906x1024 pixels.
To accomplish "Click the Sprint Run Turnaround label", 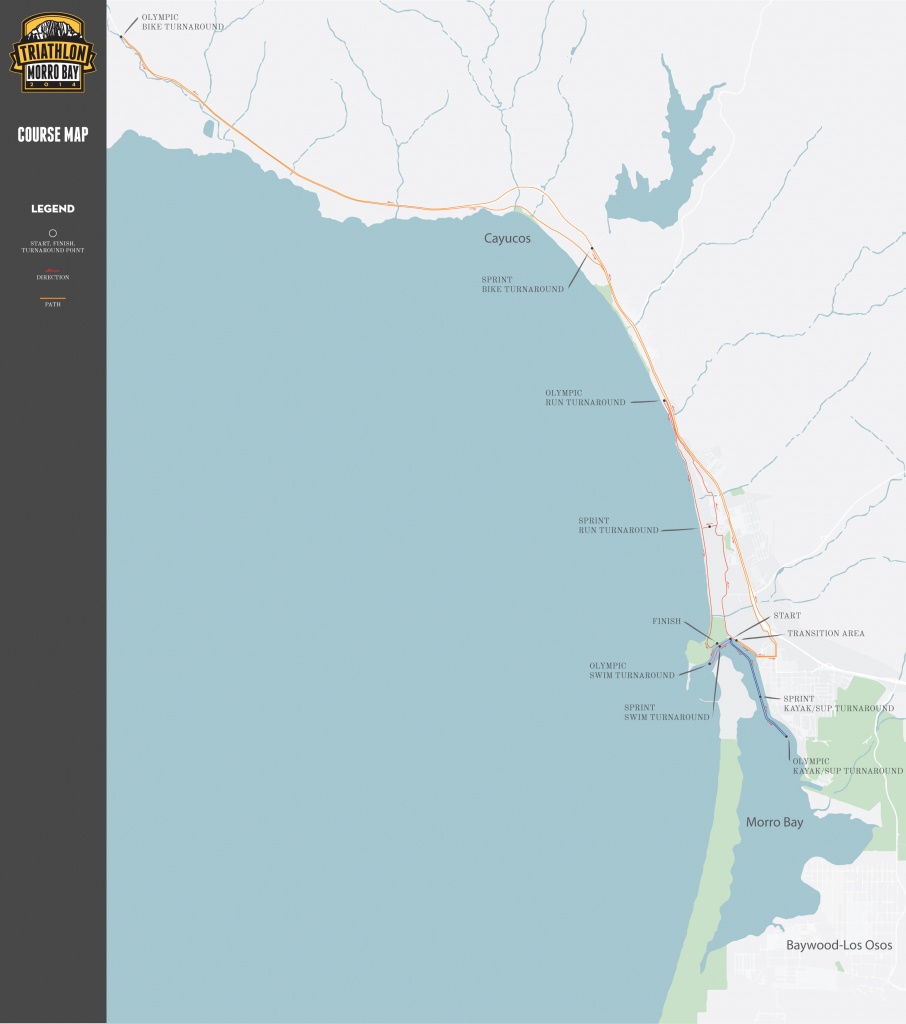I will 618,525.
